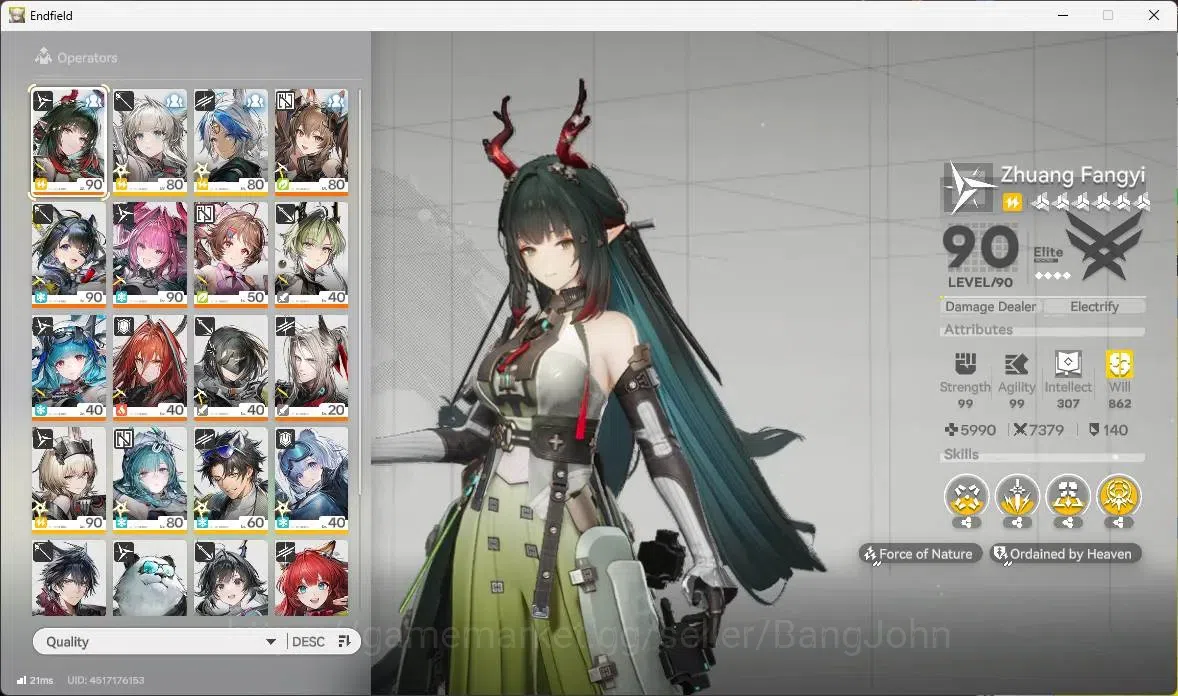Select the light-green-haired level 40 operator
This screenshot has width=1178, height=696.
311,254
